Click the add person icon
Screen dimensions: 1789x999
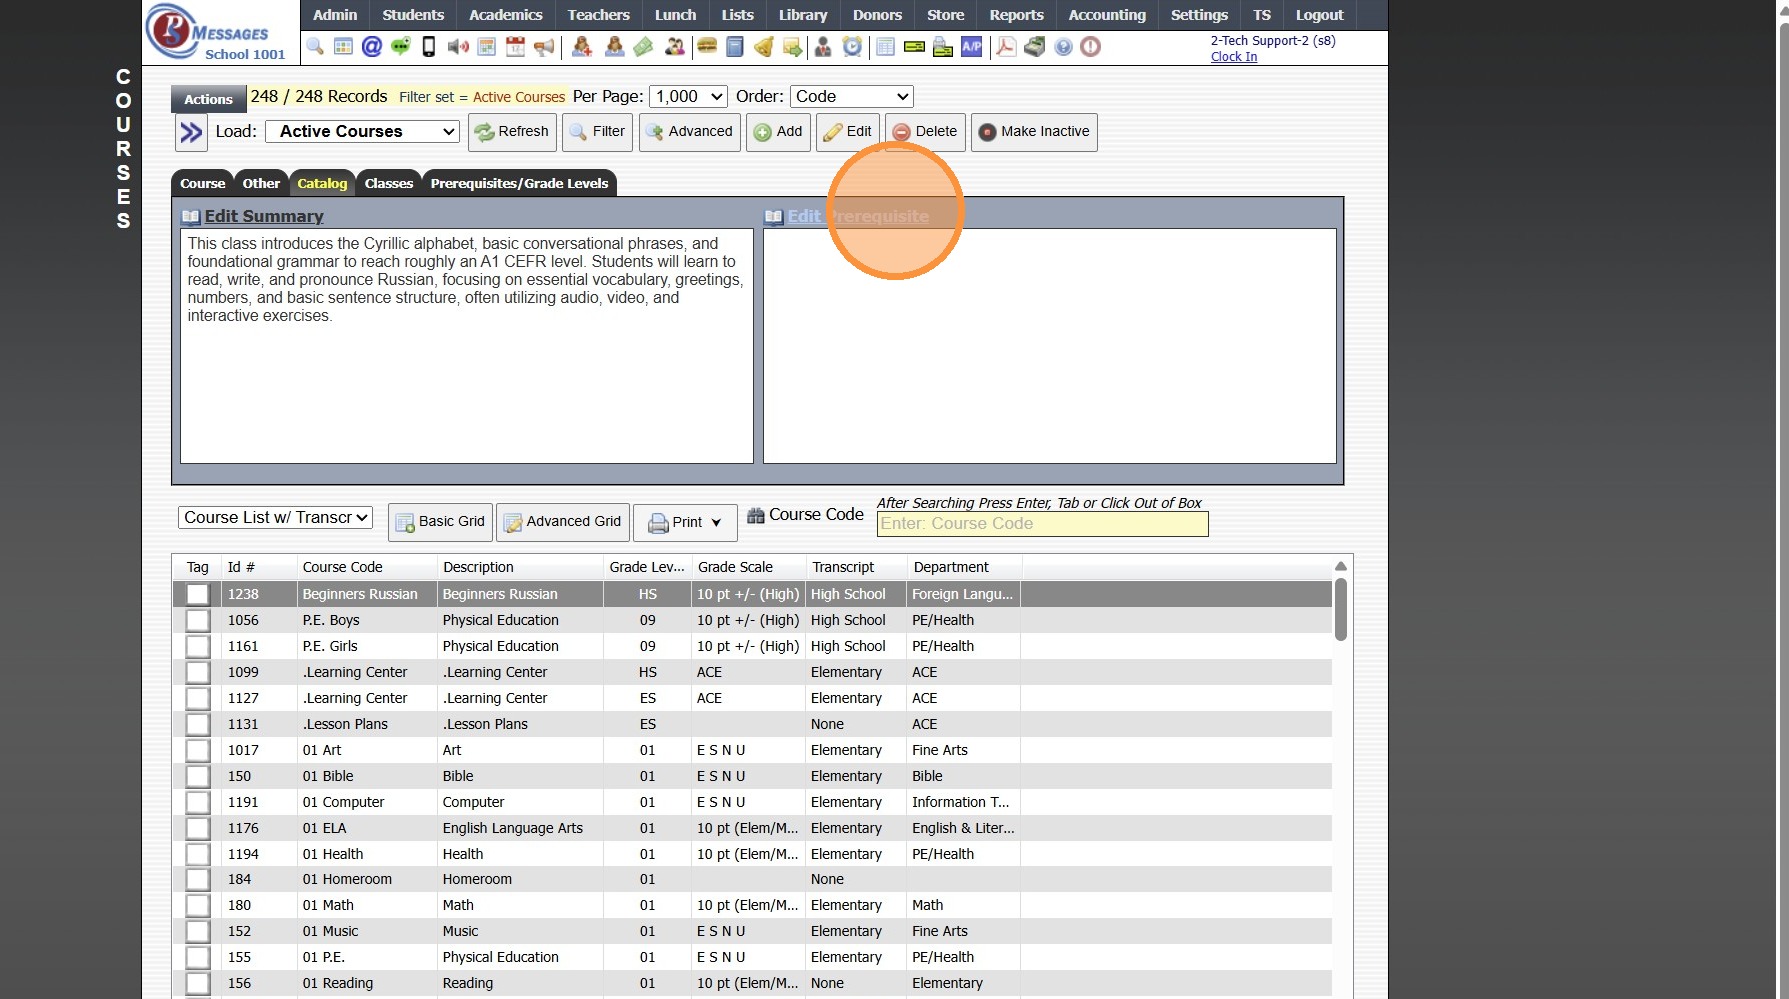(x=582, y=46)
